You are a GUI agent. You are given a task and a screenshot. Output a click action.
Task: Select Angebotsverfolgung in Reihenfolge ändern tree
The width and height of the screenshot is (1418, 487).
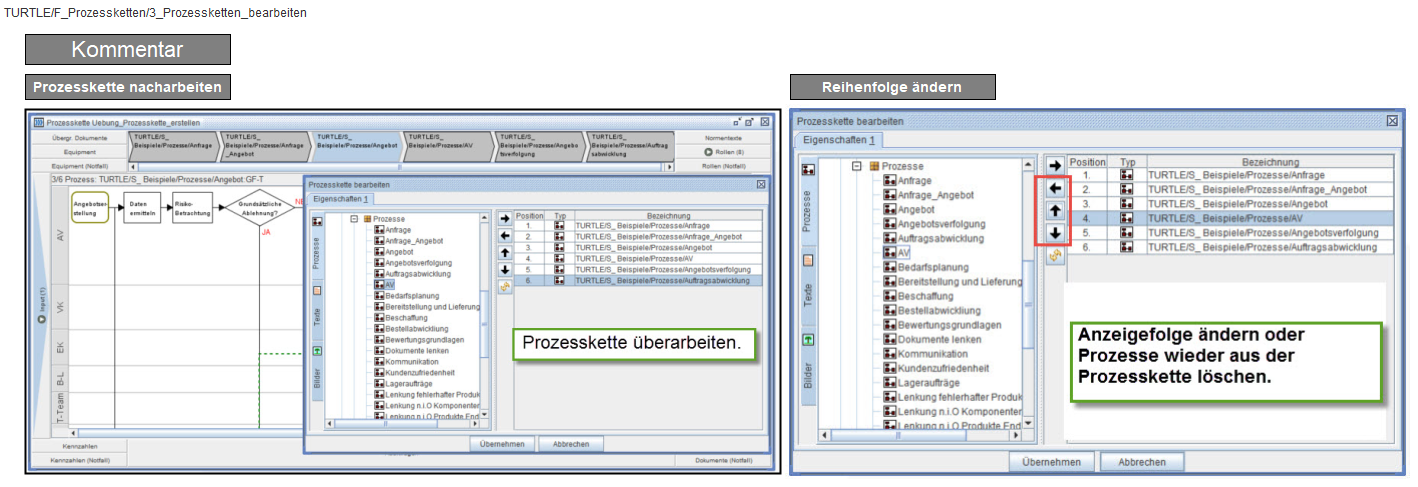(941, 224)
